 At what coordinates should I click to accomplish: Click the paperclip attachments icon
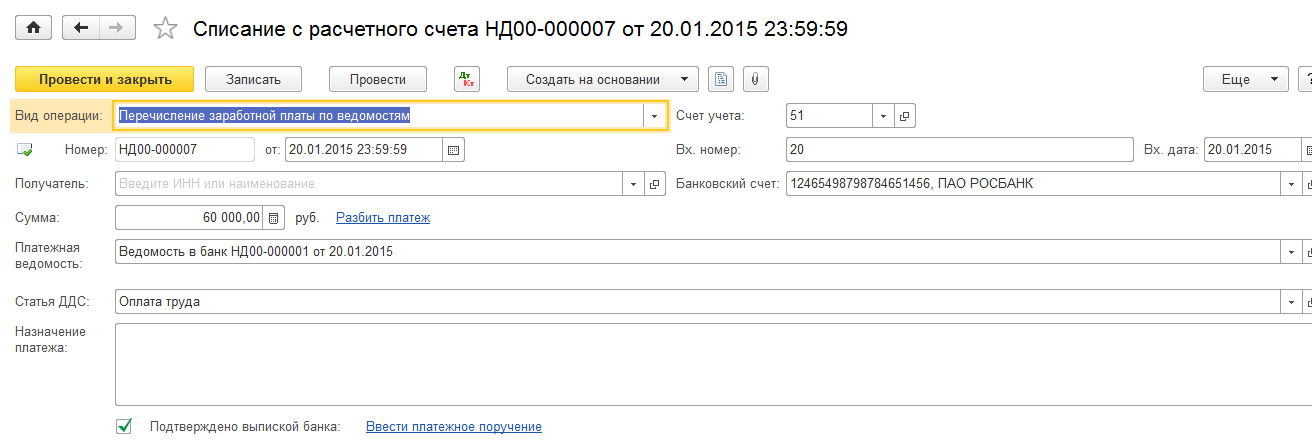756,79
